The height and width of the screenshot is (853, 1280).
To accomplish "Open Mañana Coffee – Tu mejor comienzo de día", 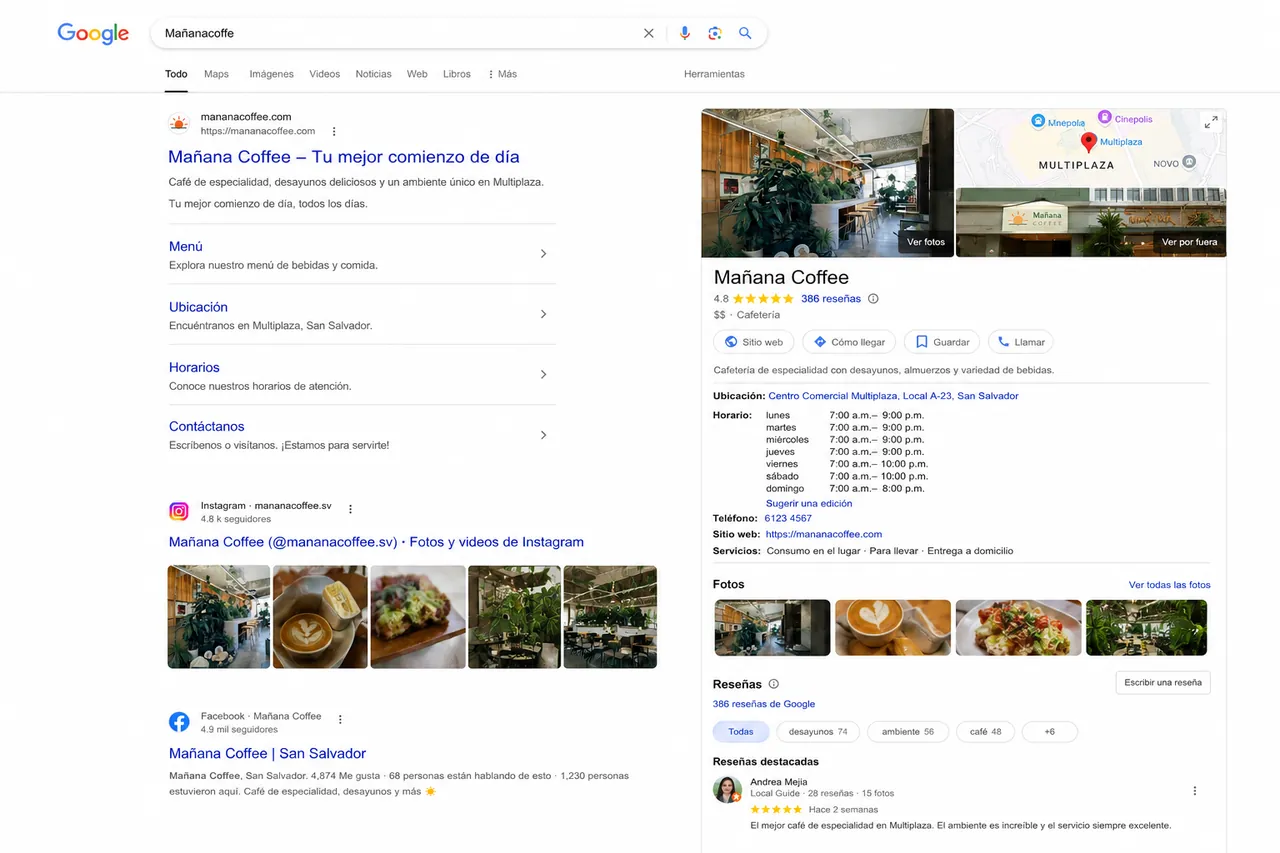I will 344,157.
